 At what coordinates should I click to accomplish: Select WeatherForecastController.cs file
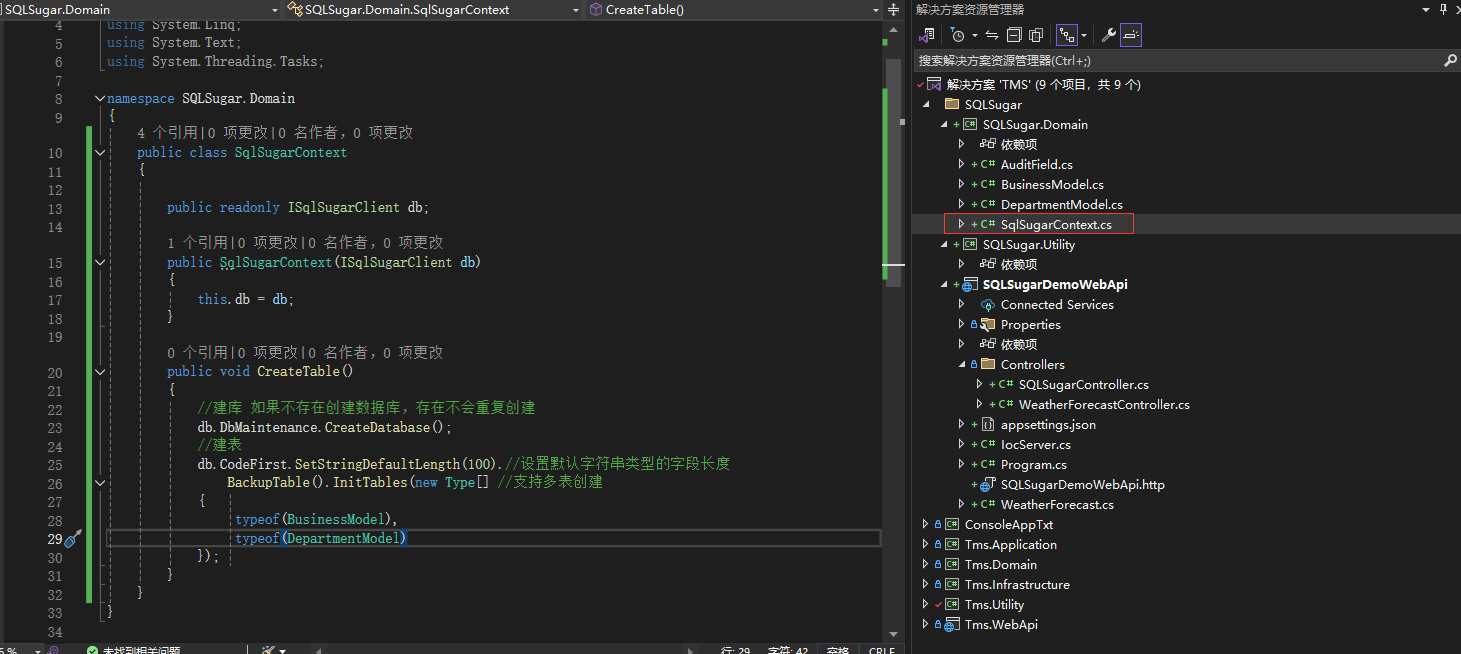click(x=1104, y=405)
